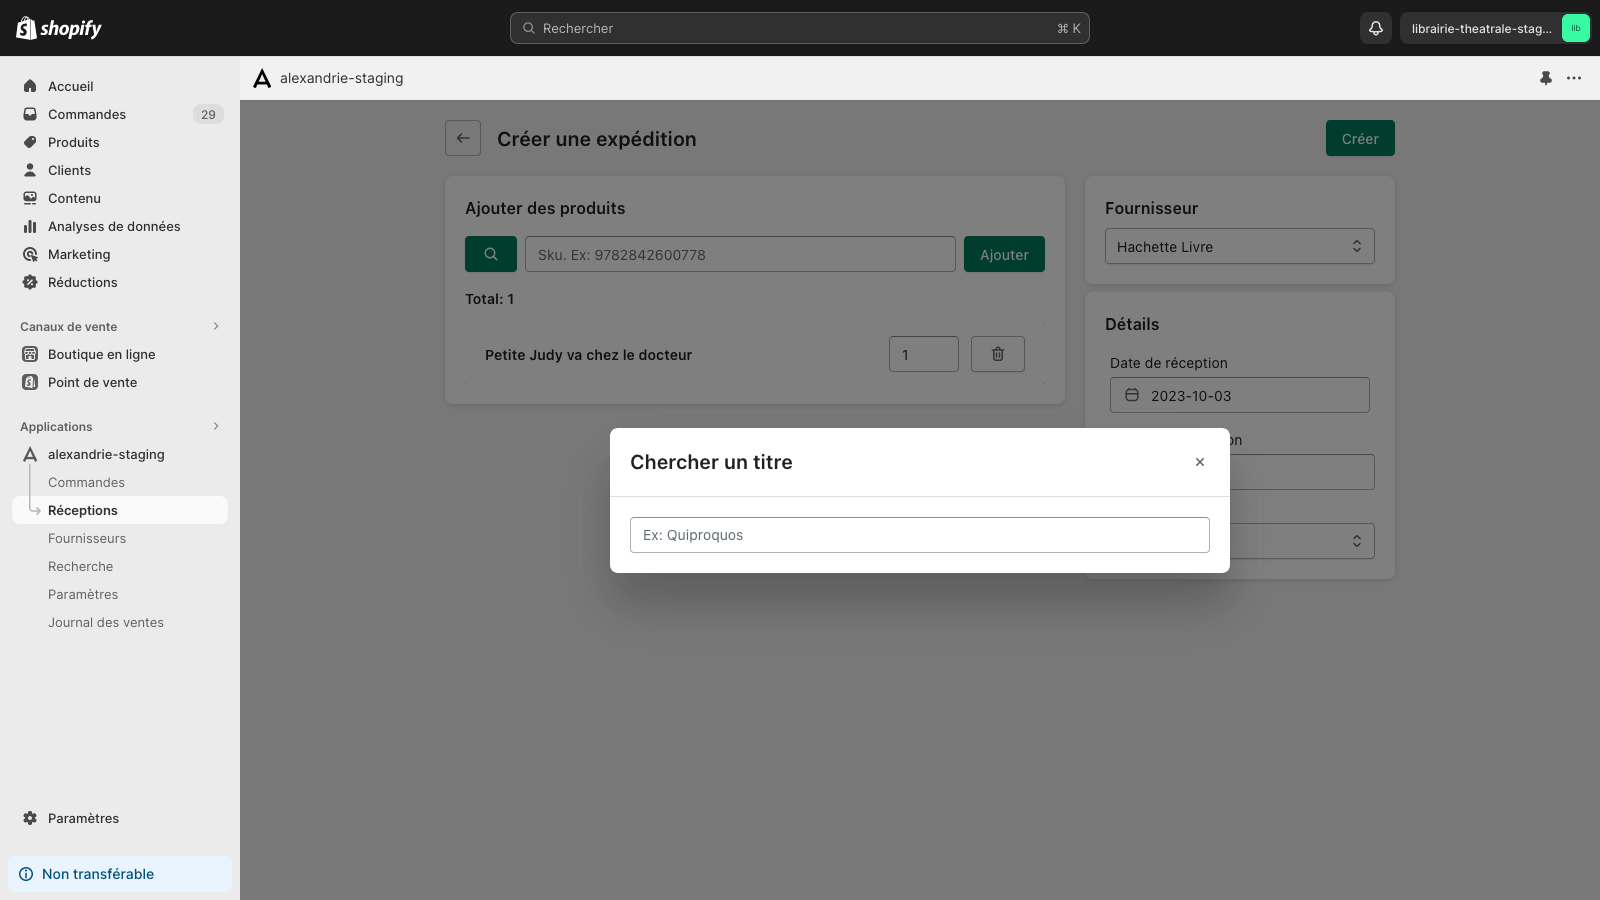Screen dimensions: 1600x900
Task: Click the Rechercher search bar
Action: tap(800, 28)
